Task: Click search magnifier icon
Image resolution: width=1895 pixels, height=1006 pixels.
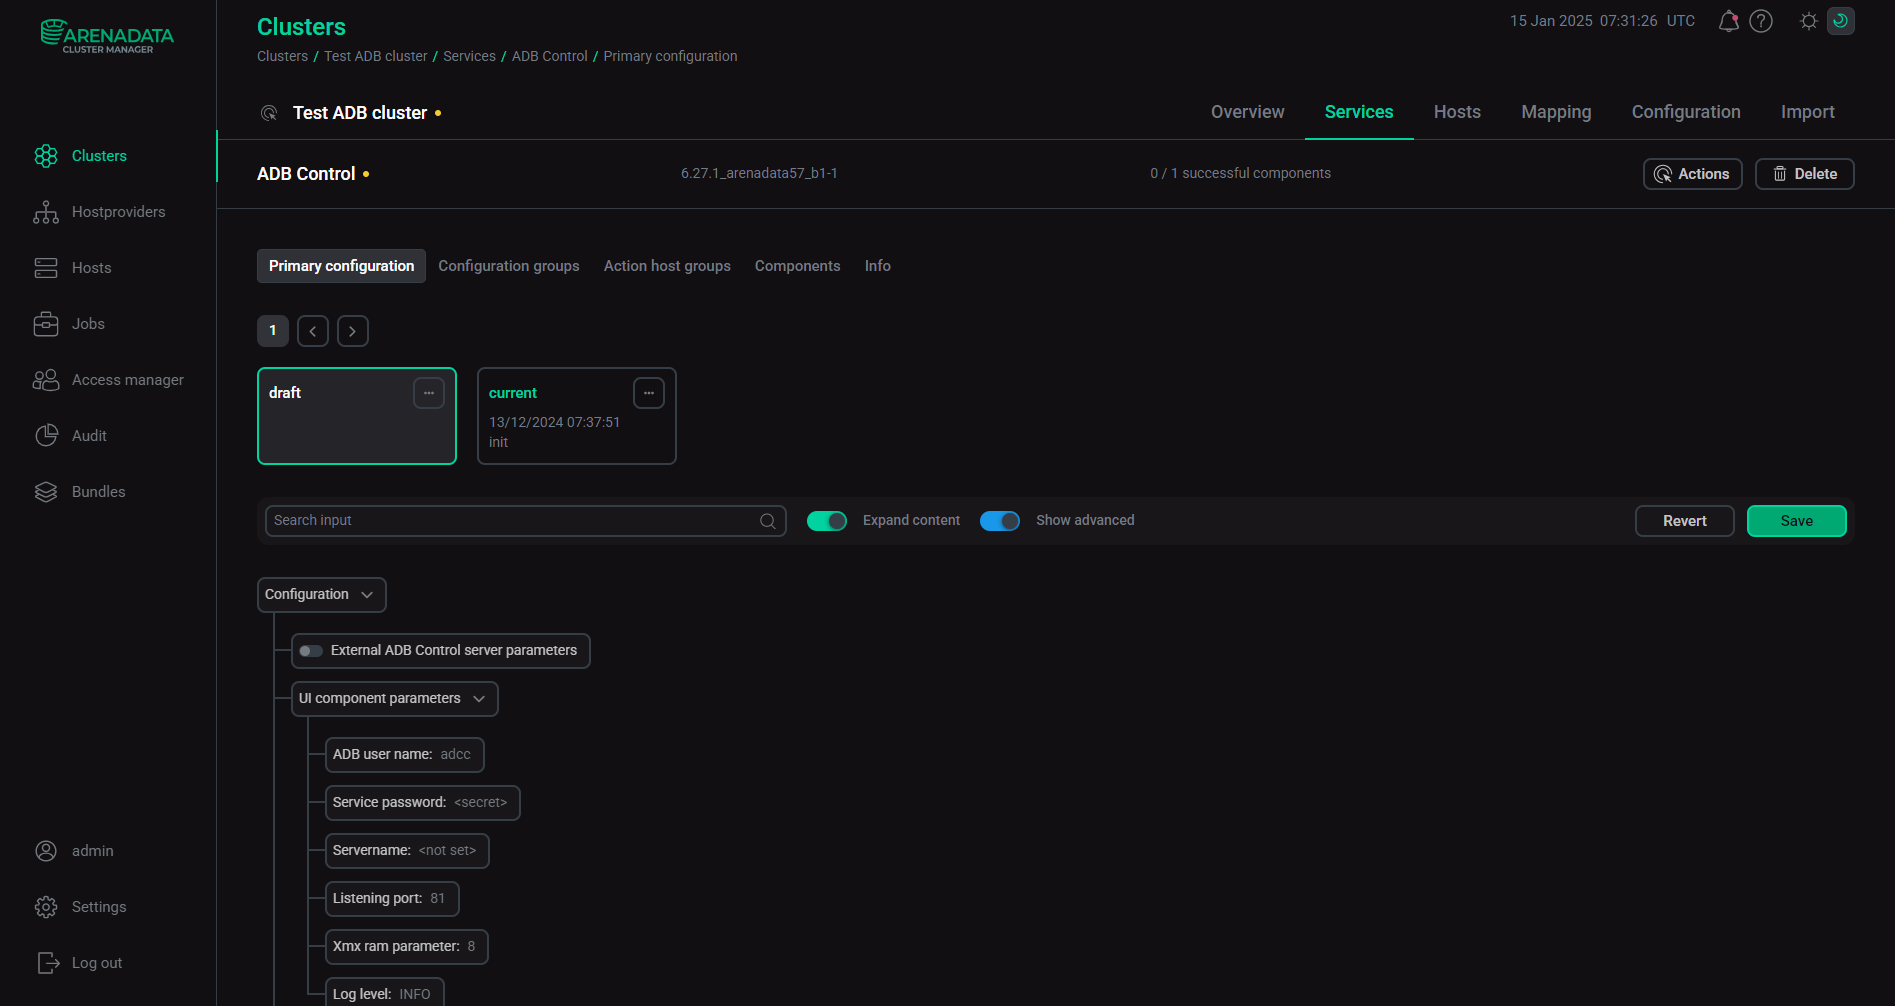Action: tap(768, 521)
